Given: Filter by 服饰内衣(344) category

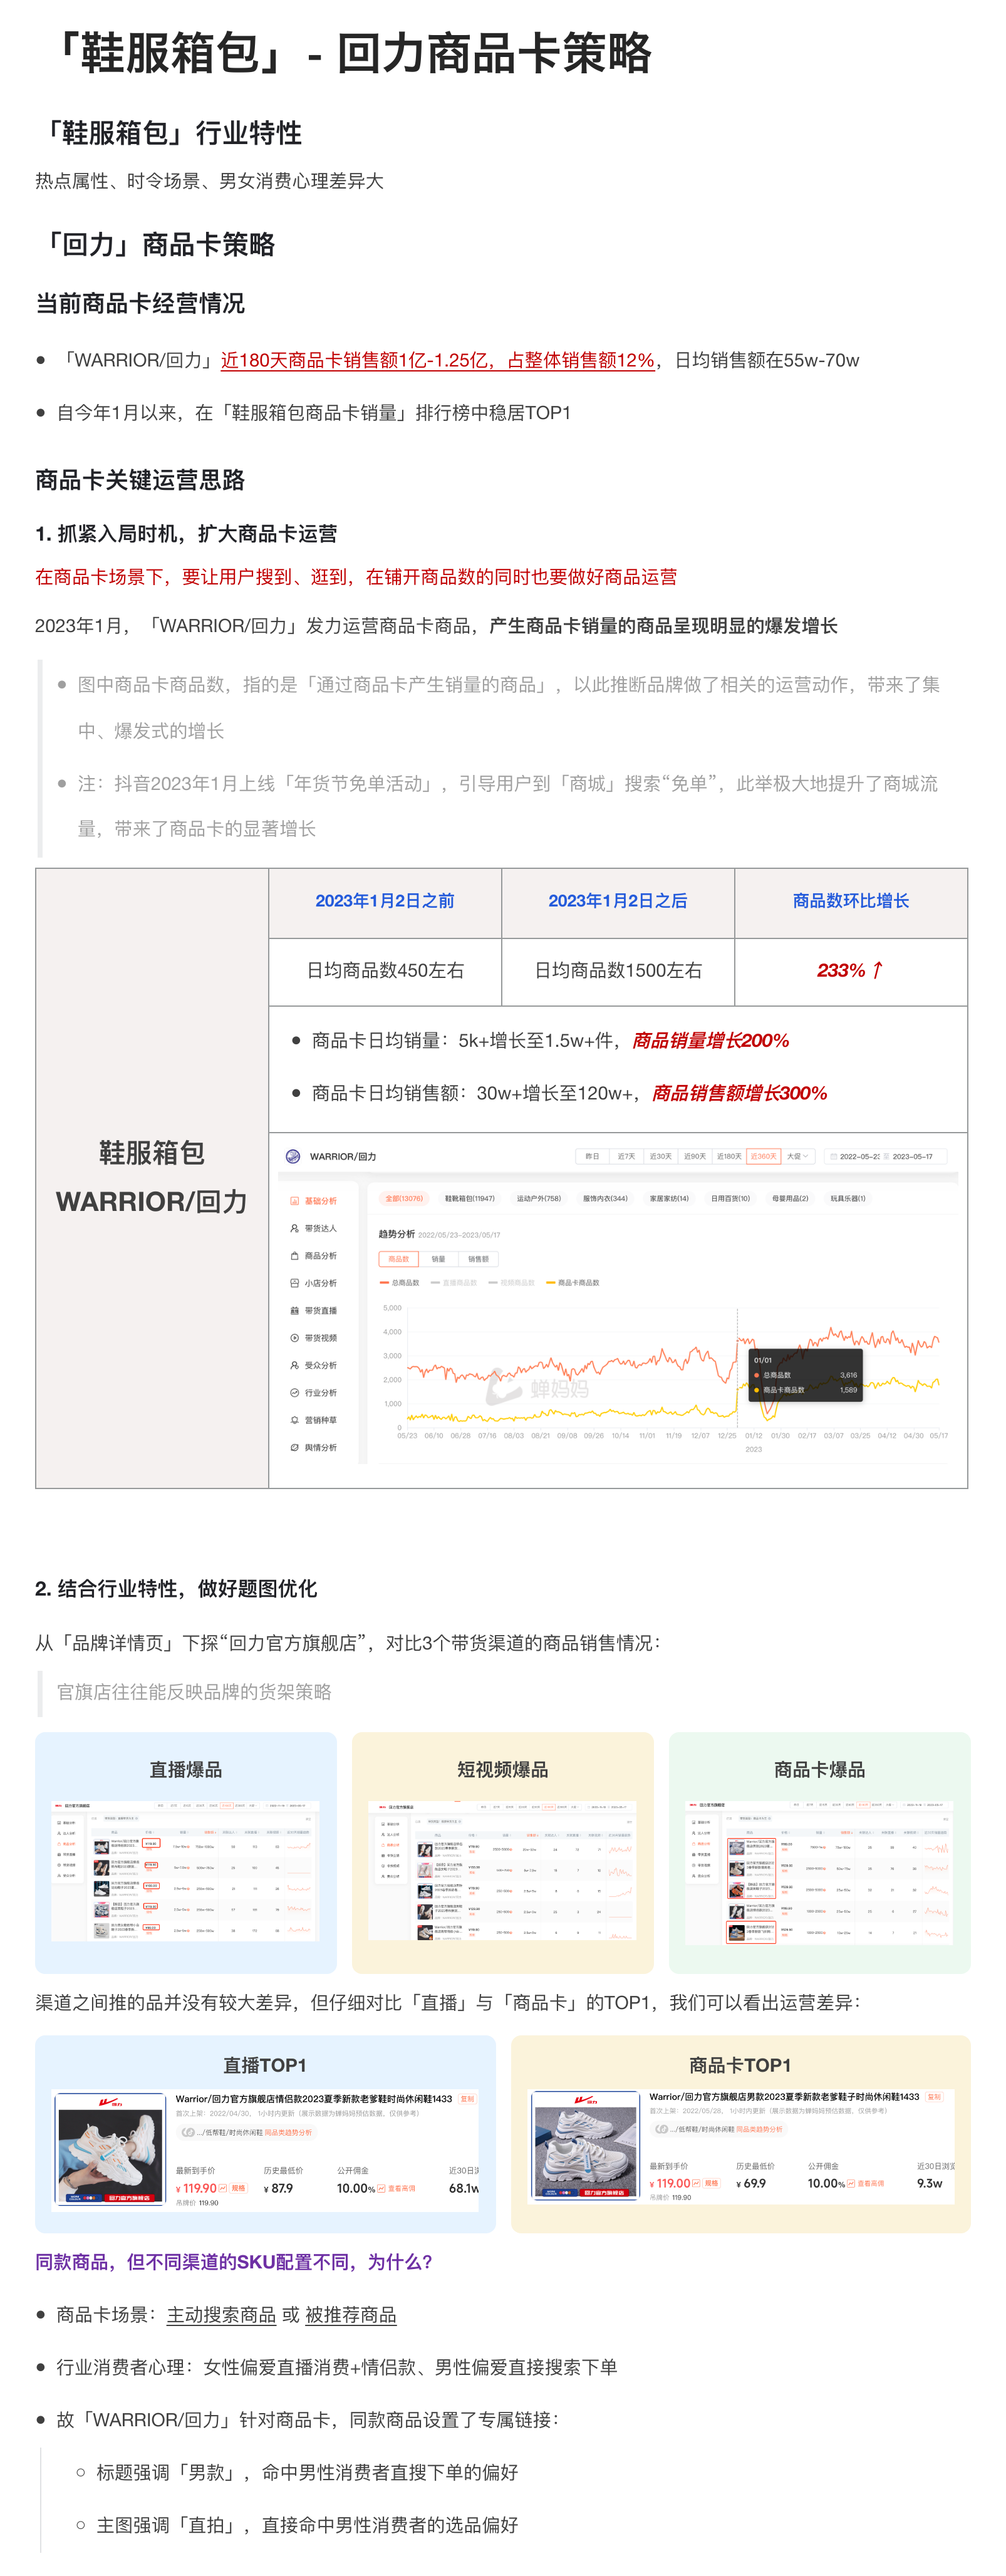Looking at the screenshot, I should [x=605, y=1198].
